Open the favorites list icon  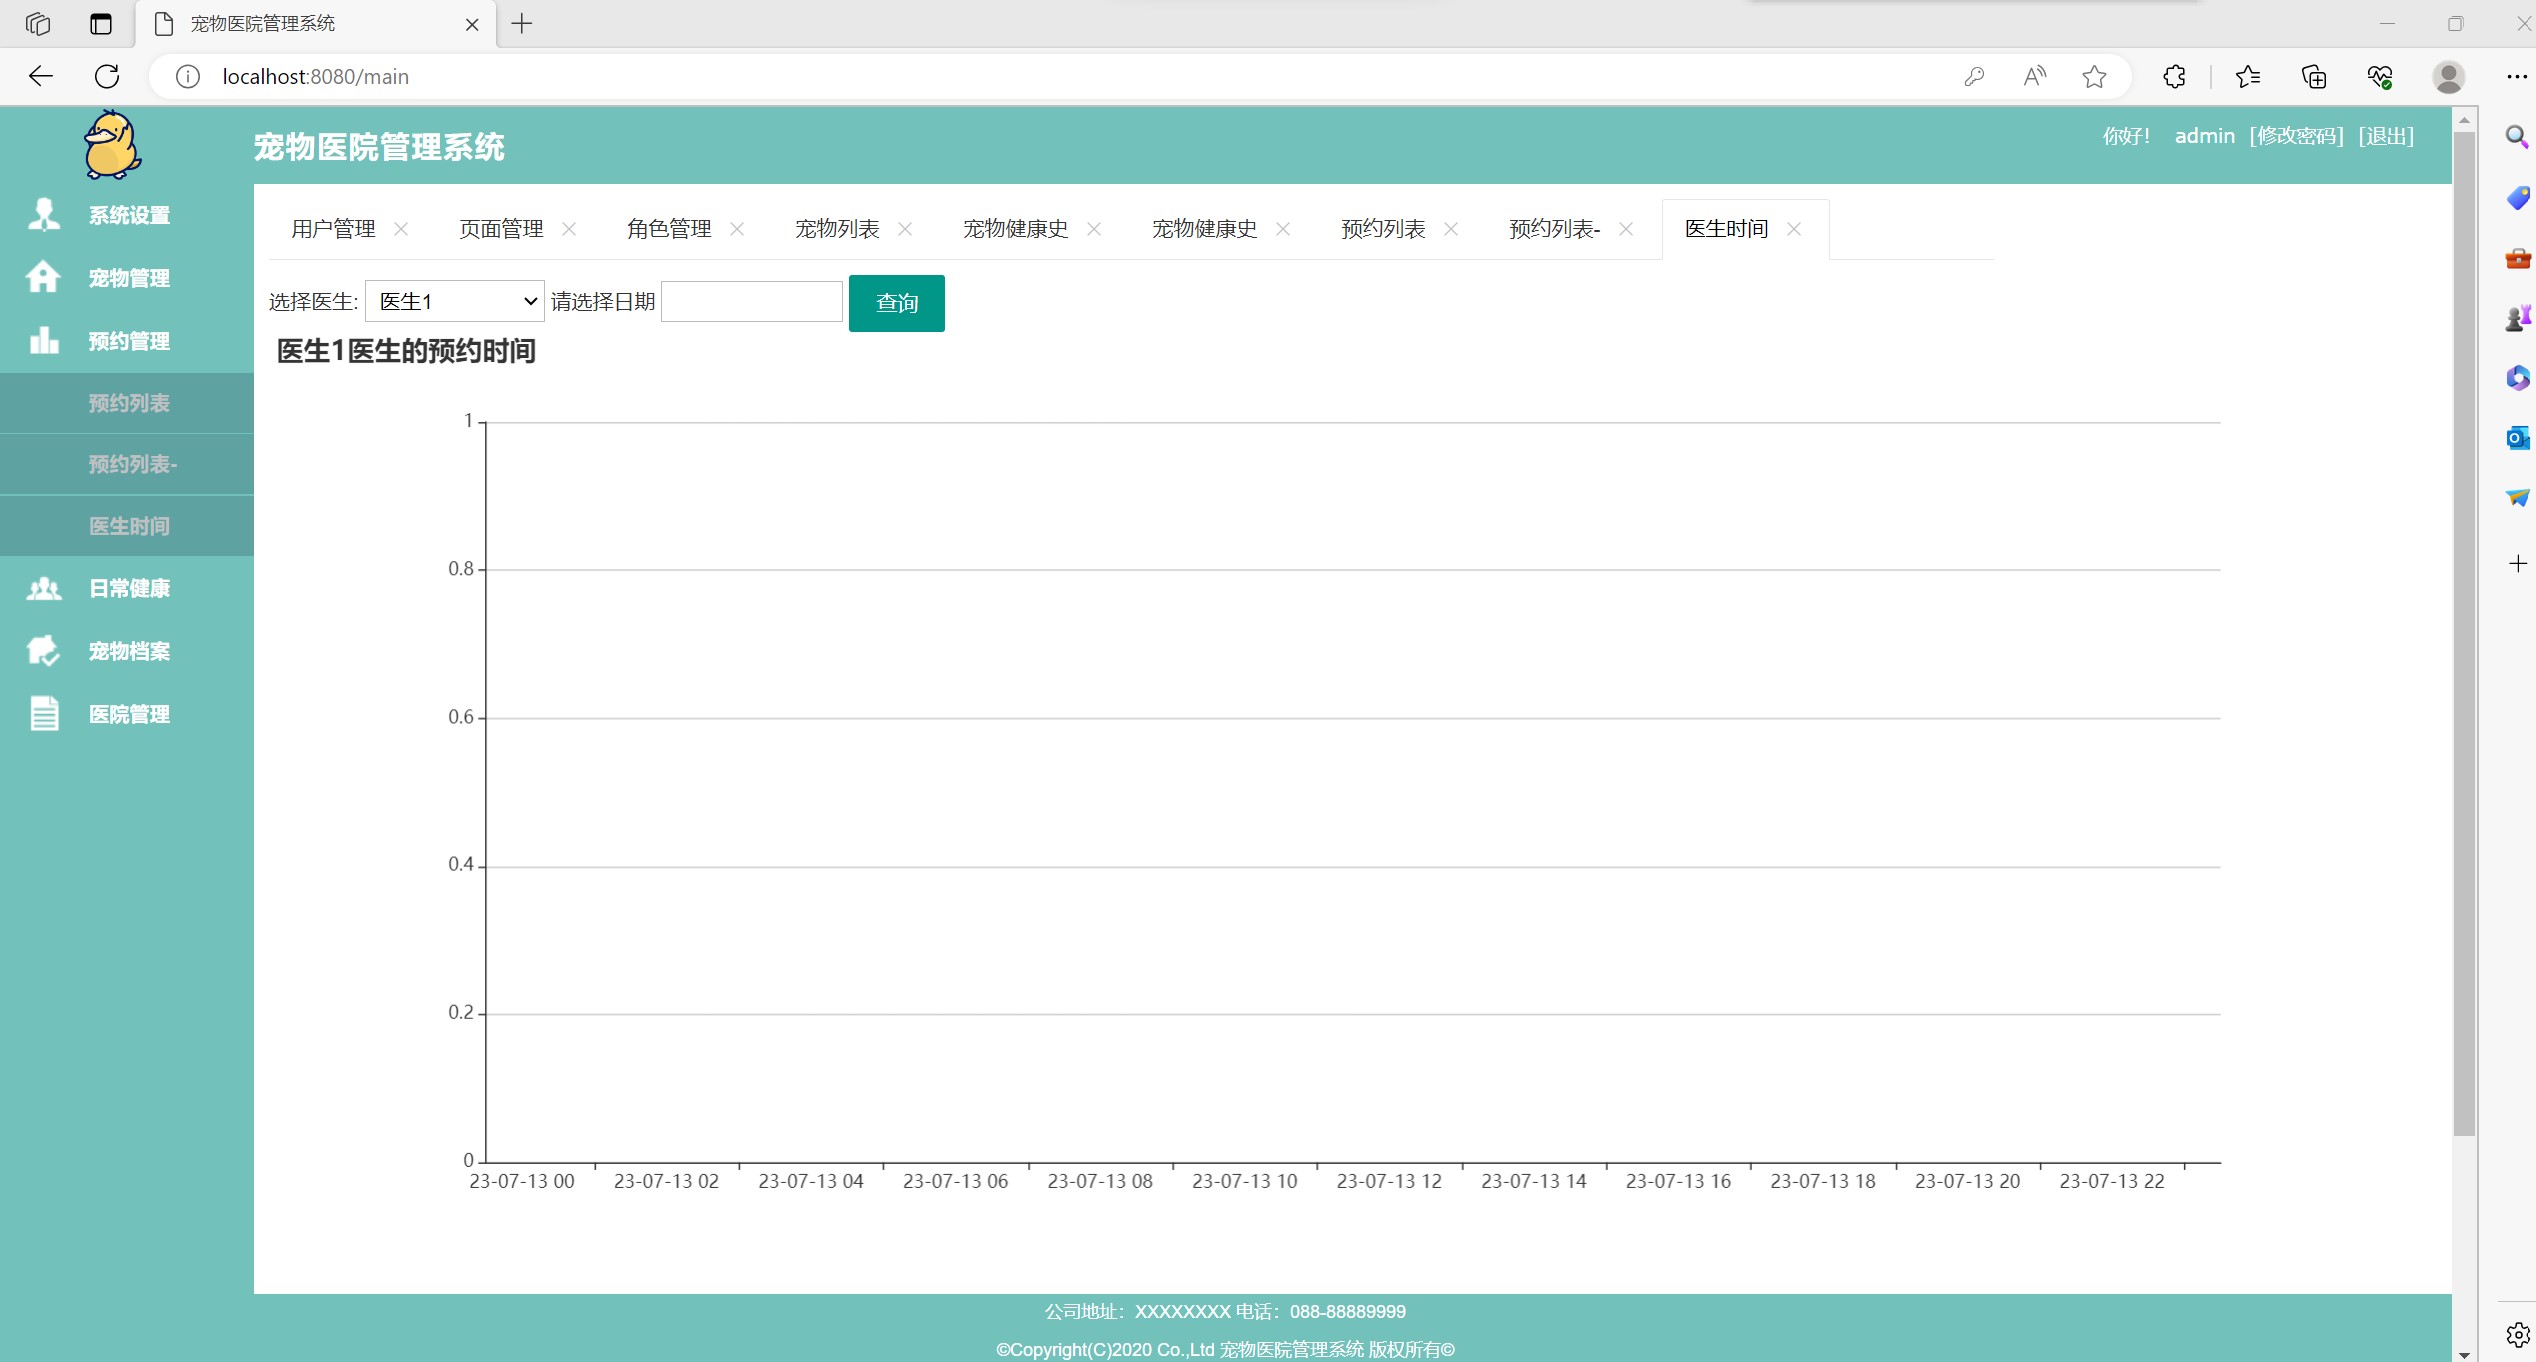2248,76
